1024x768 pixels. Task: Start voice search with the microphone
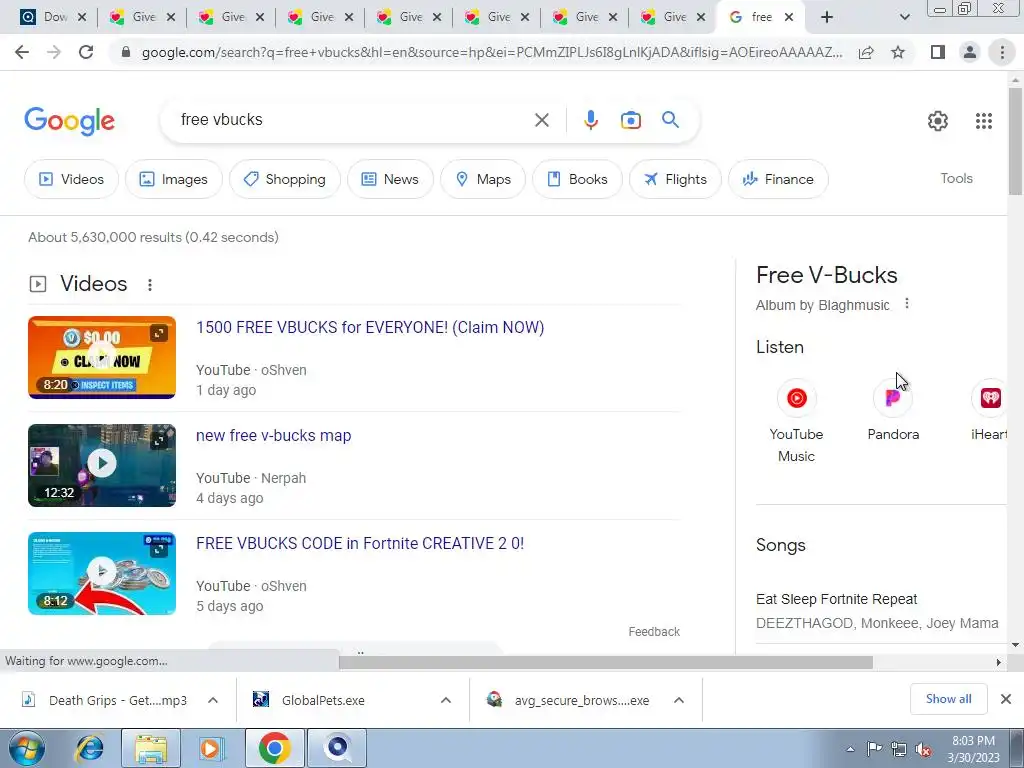pyautogui.click(x=590, y=120)
